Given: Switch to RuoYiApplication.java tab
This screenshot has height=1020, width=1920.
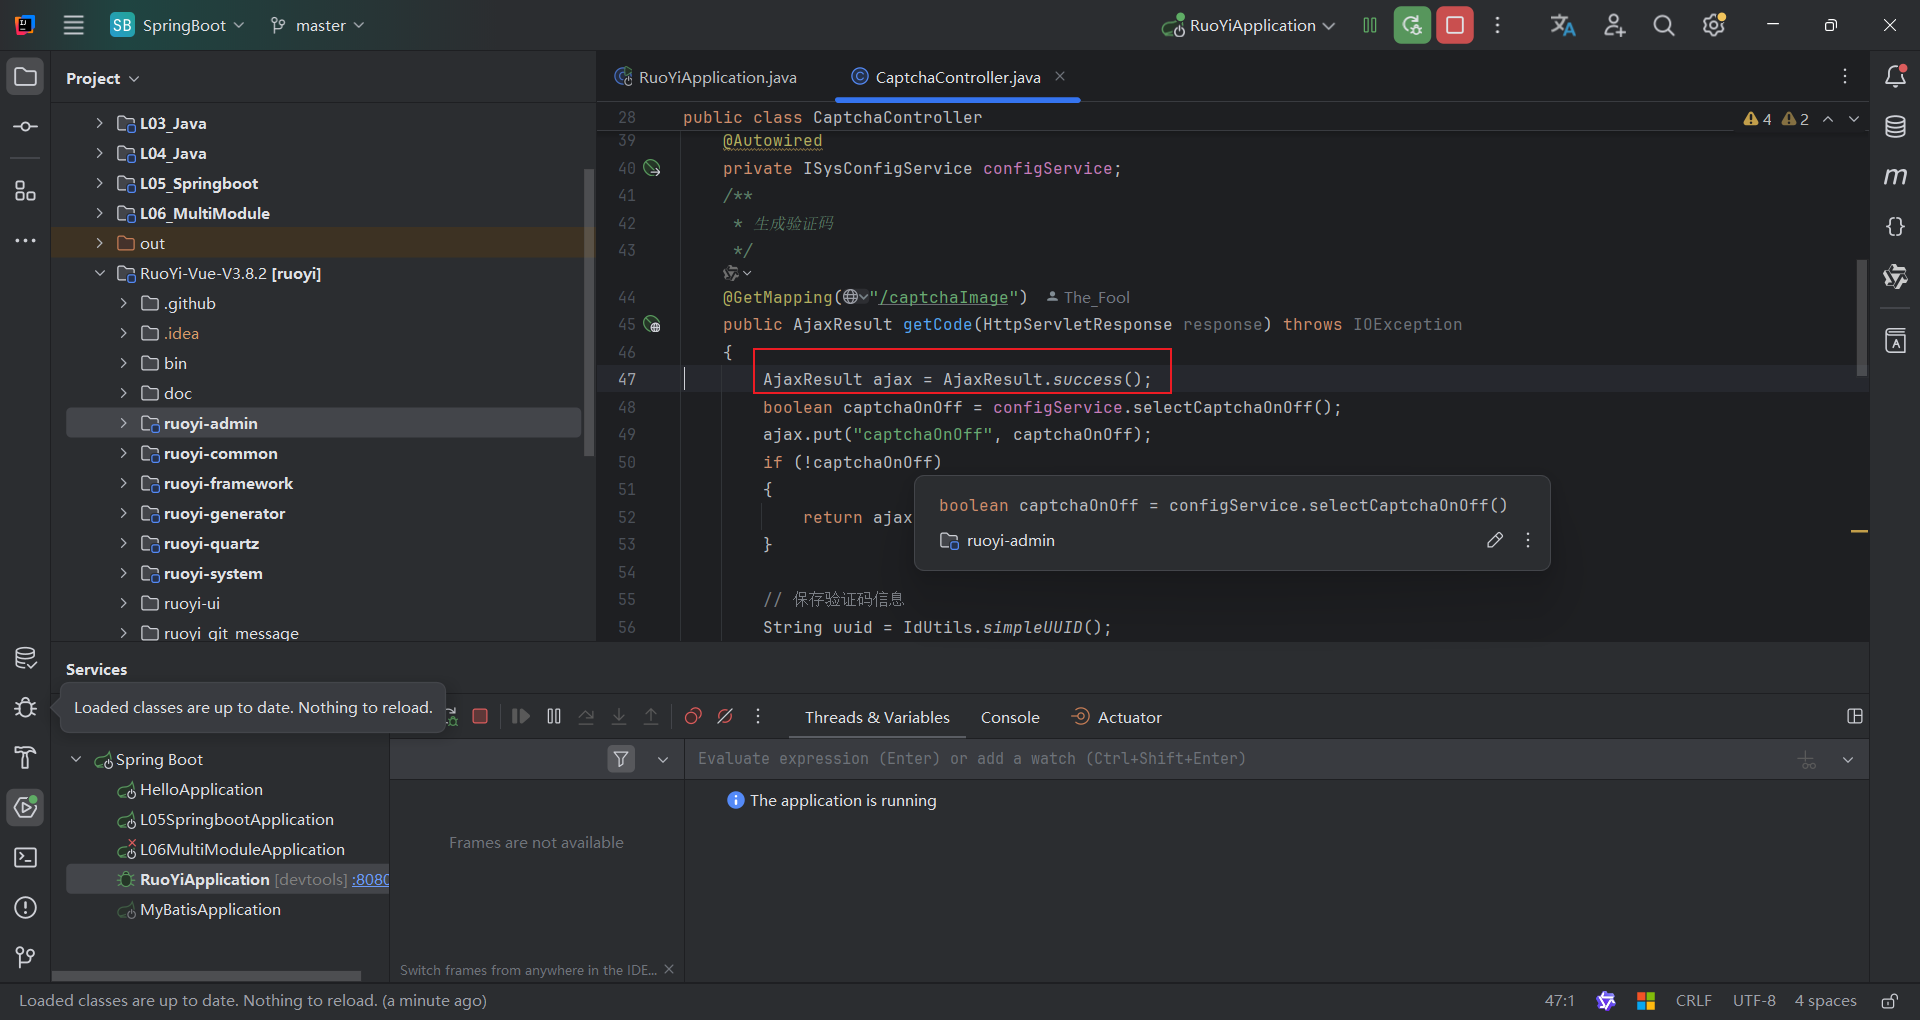Looking at the screenshot, I should point(706,77).
